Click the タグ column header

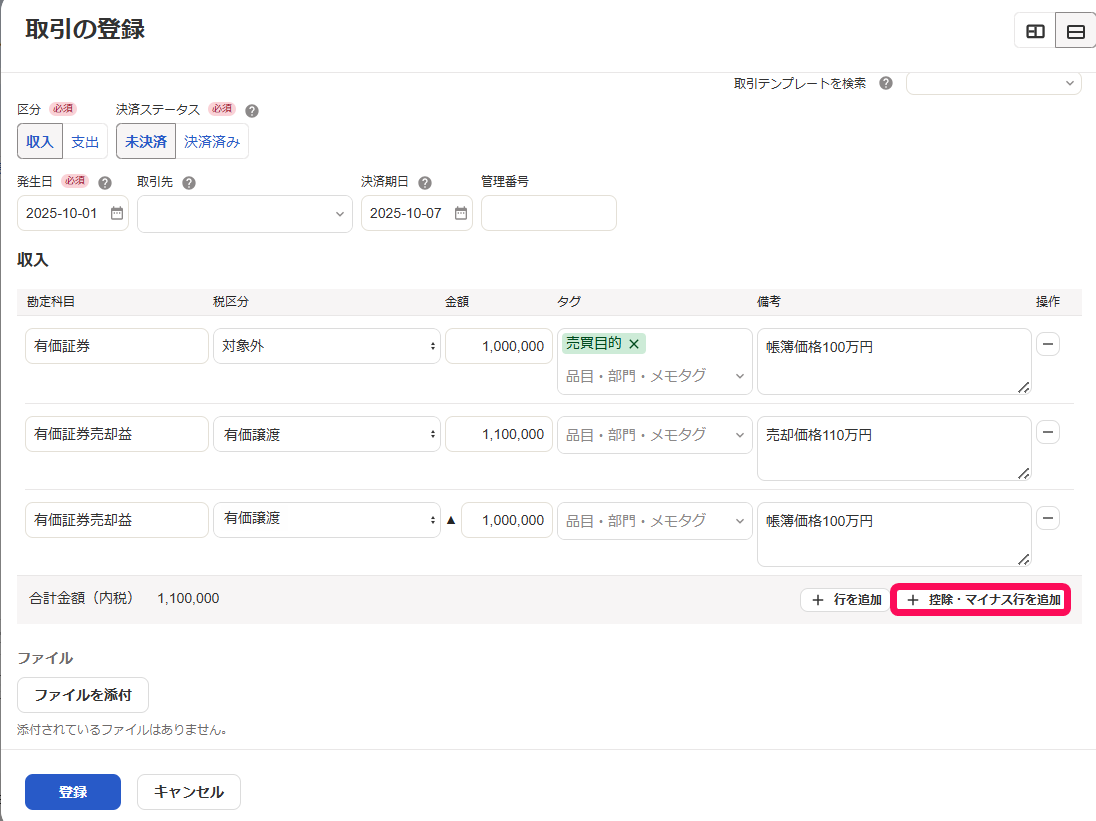(569, 302)
